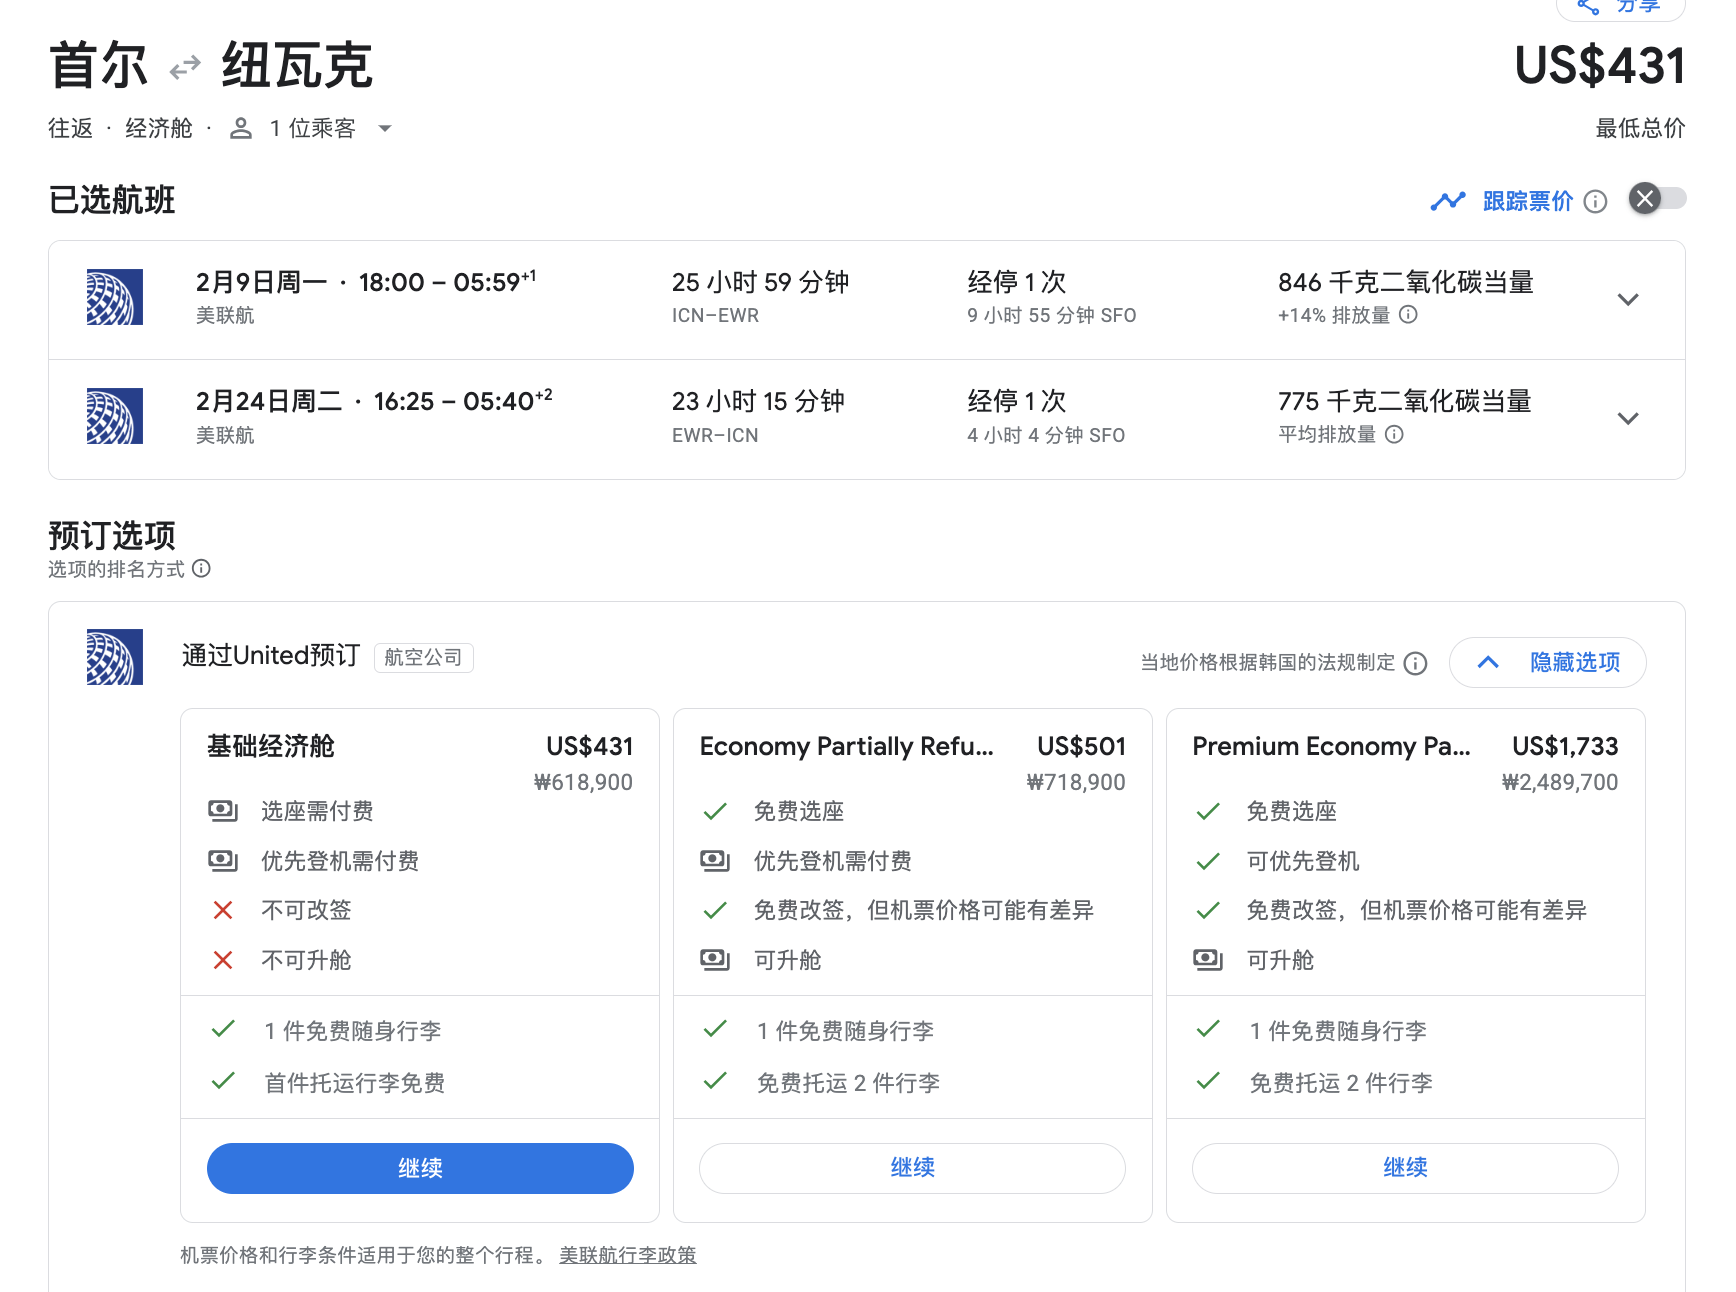
Task: Expand the Feb 9 outbound flight details
Action: (1627, 300)
